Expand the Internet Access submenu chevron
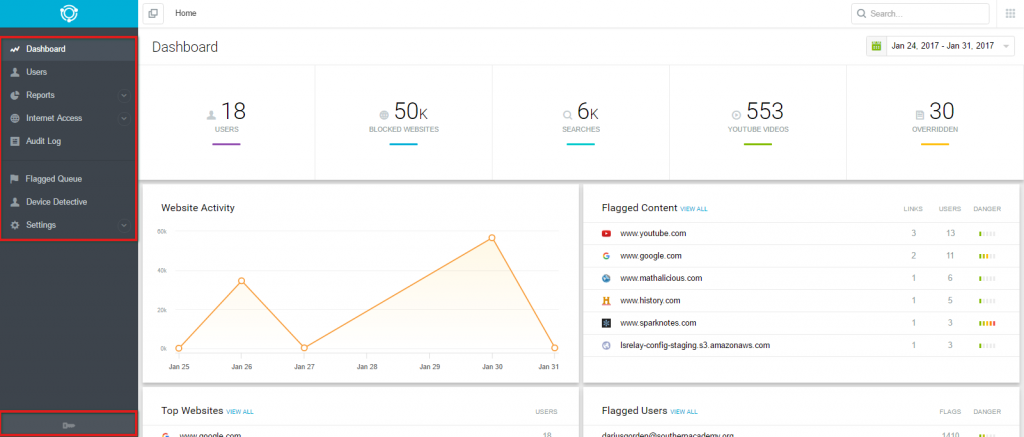 [123, 118]
